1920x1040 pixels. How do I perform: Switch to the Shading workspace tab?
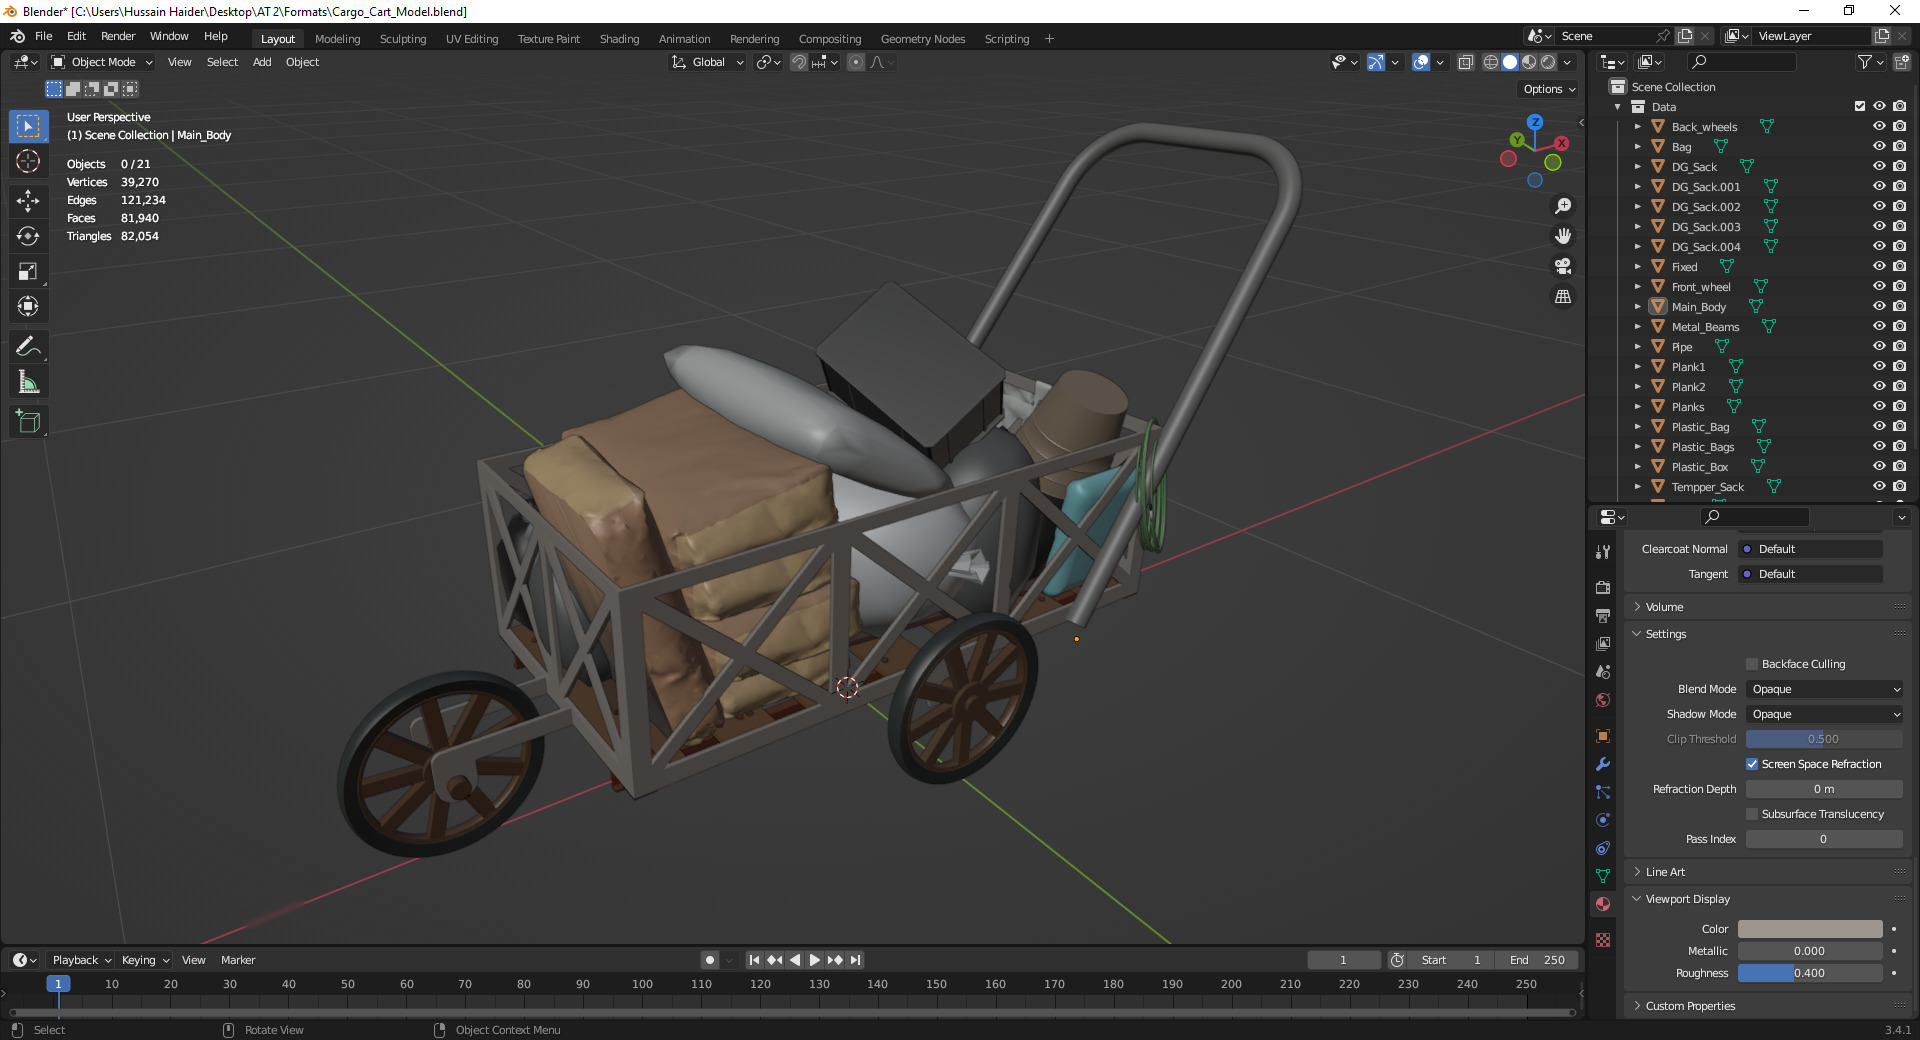[619, 39]
